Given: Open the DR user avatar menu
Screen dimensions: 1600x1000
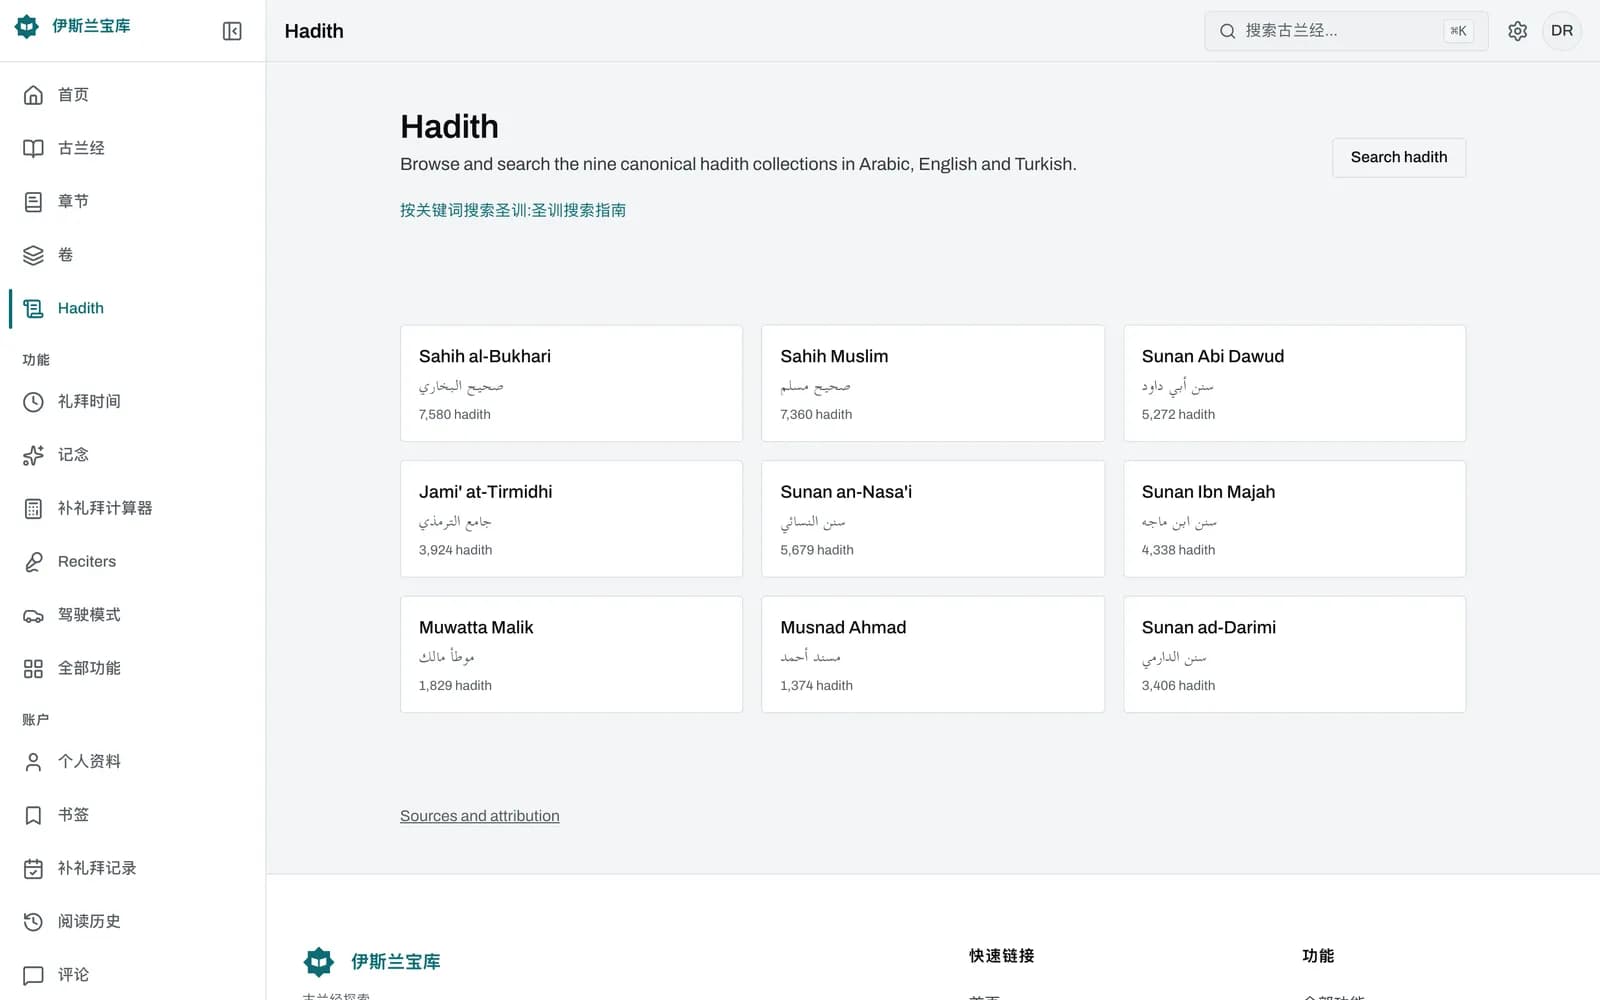Looking at the screenshot, I should 1562,31.
